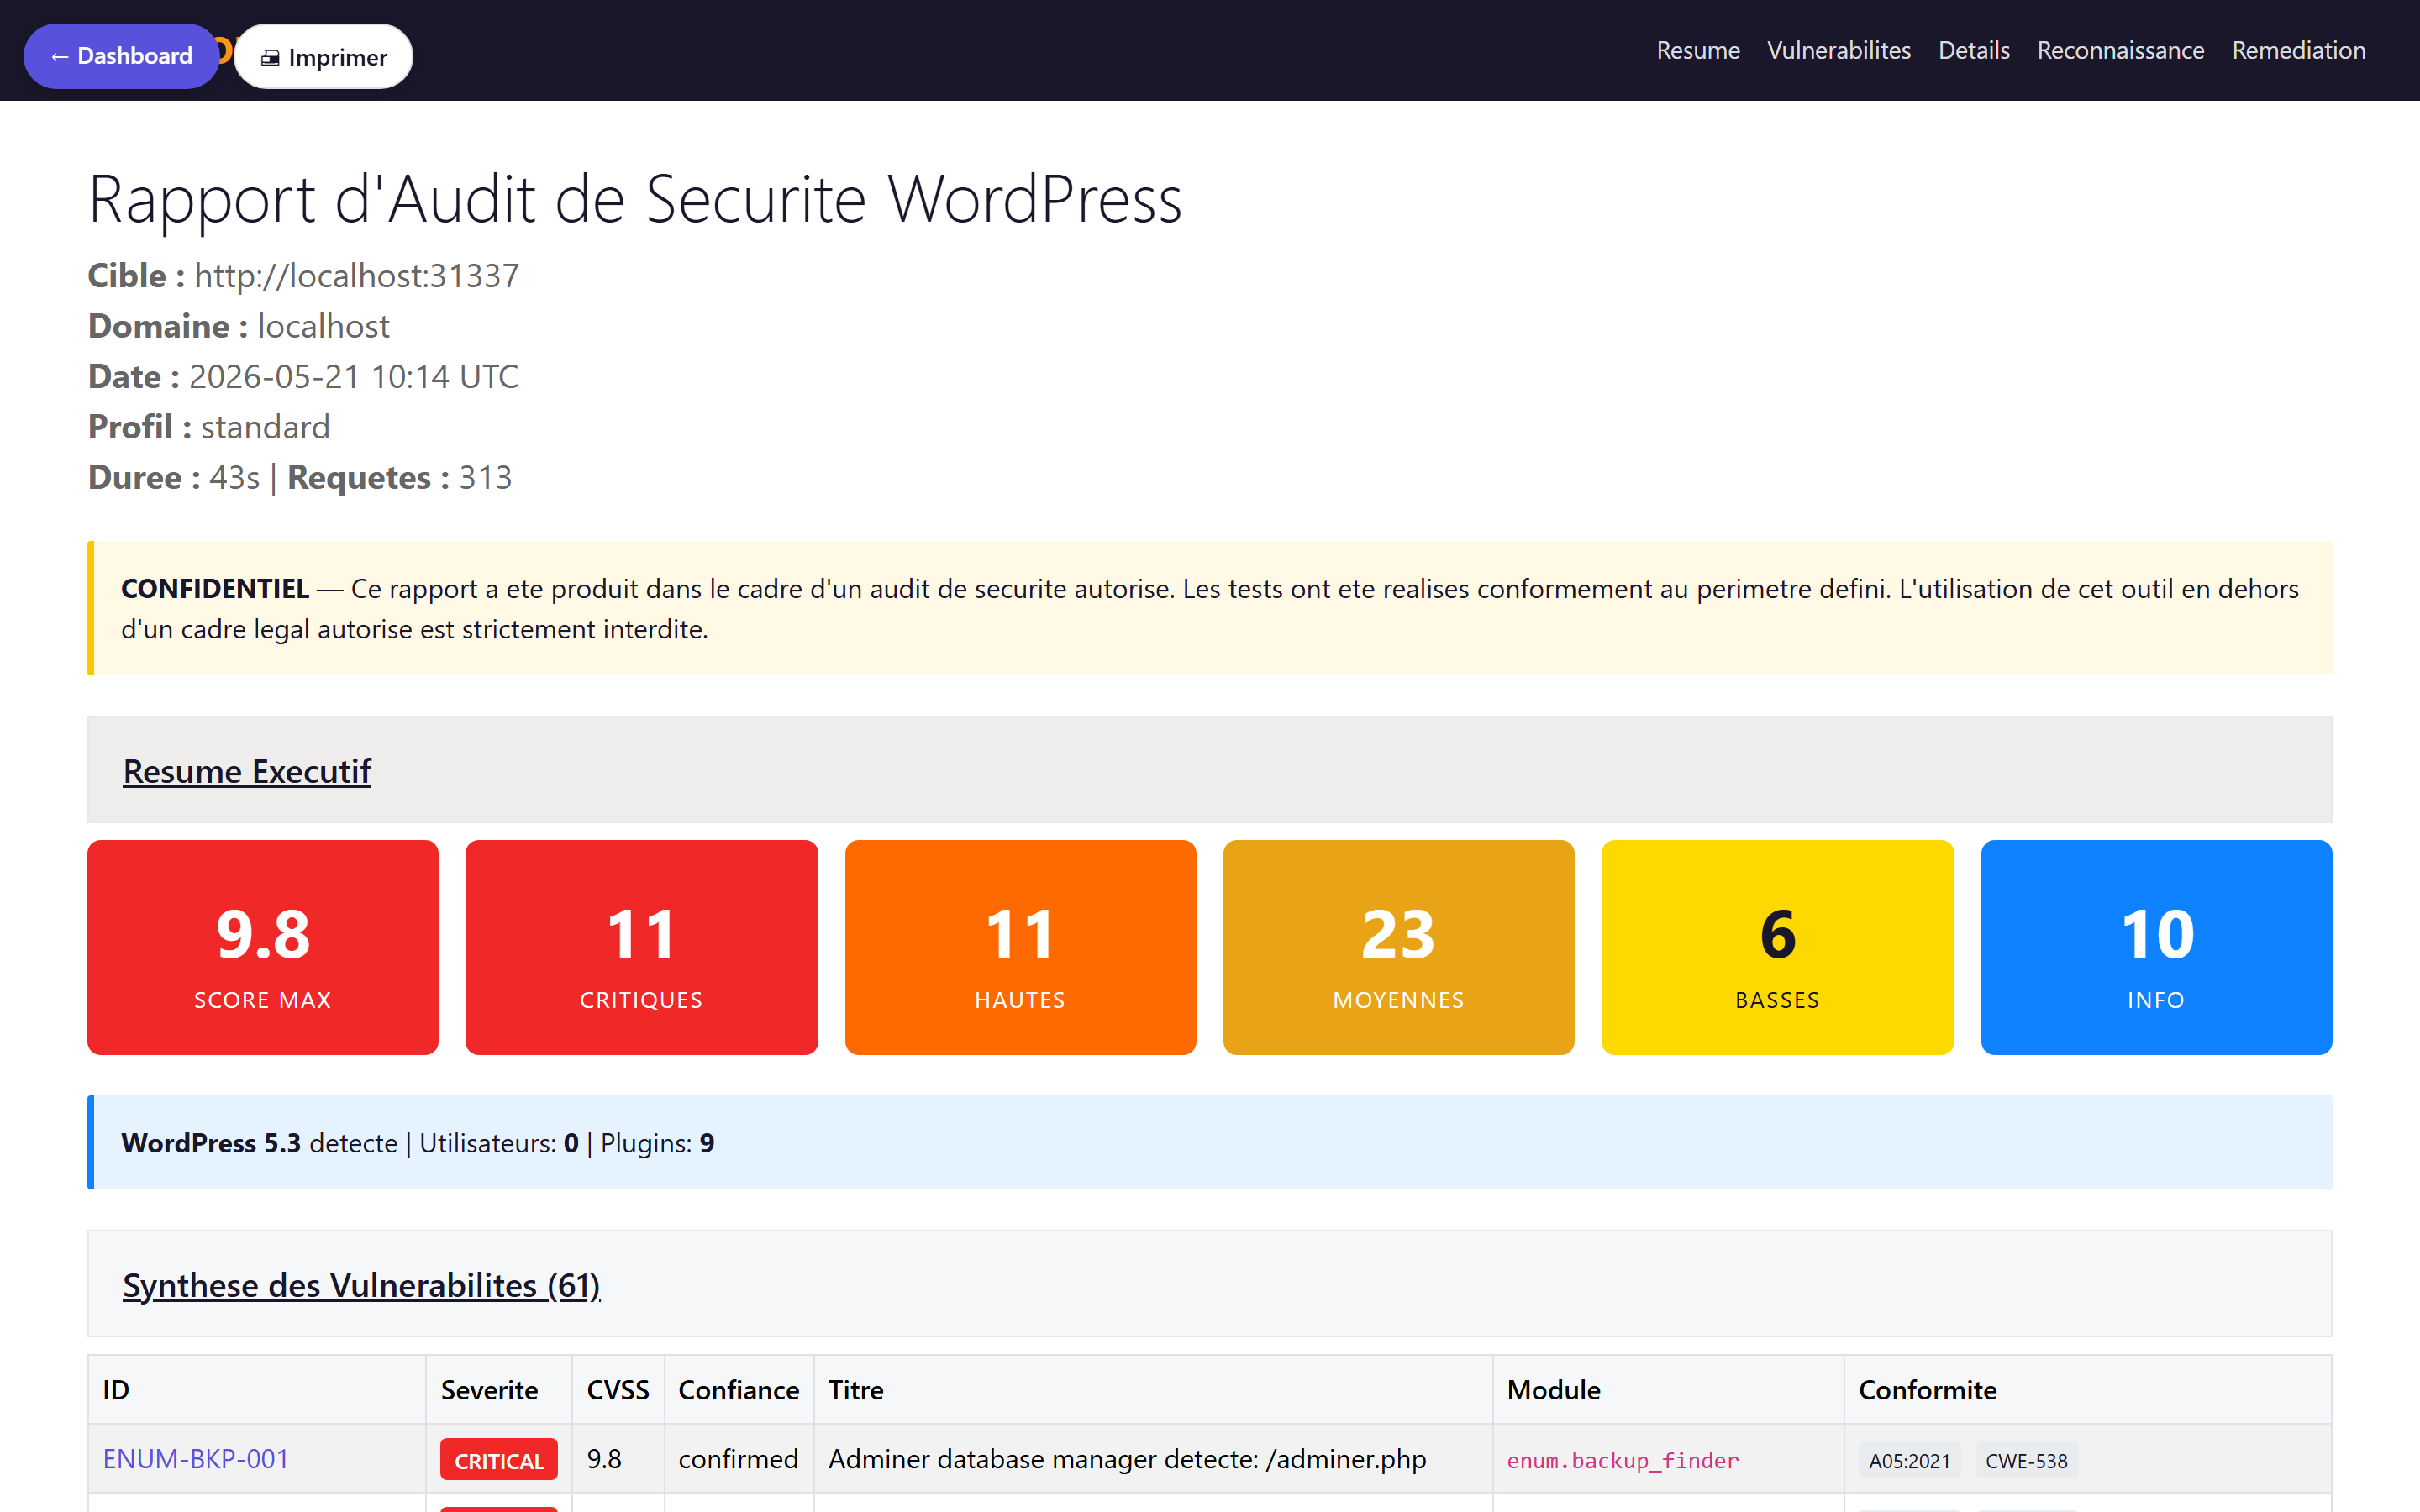Screen dimensions: 2420x1512
Task: Open the Vulnerabilites nav link
Action: click(1838, 50)
